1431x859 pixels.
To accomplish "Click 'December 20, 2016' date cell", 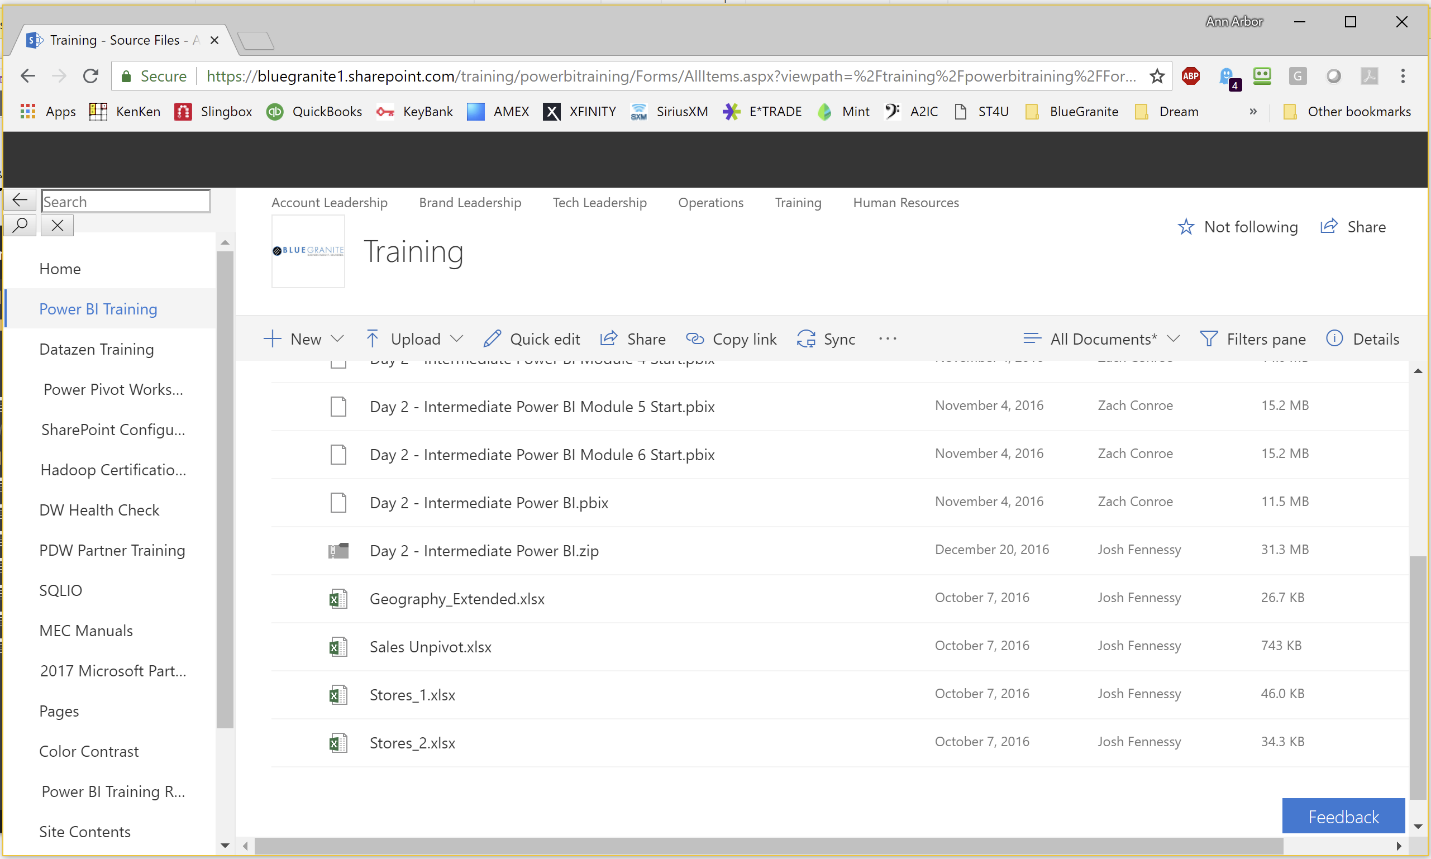I will (992, 549).
